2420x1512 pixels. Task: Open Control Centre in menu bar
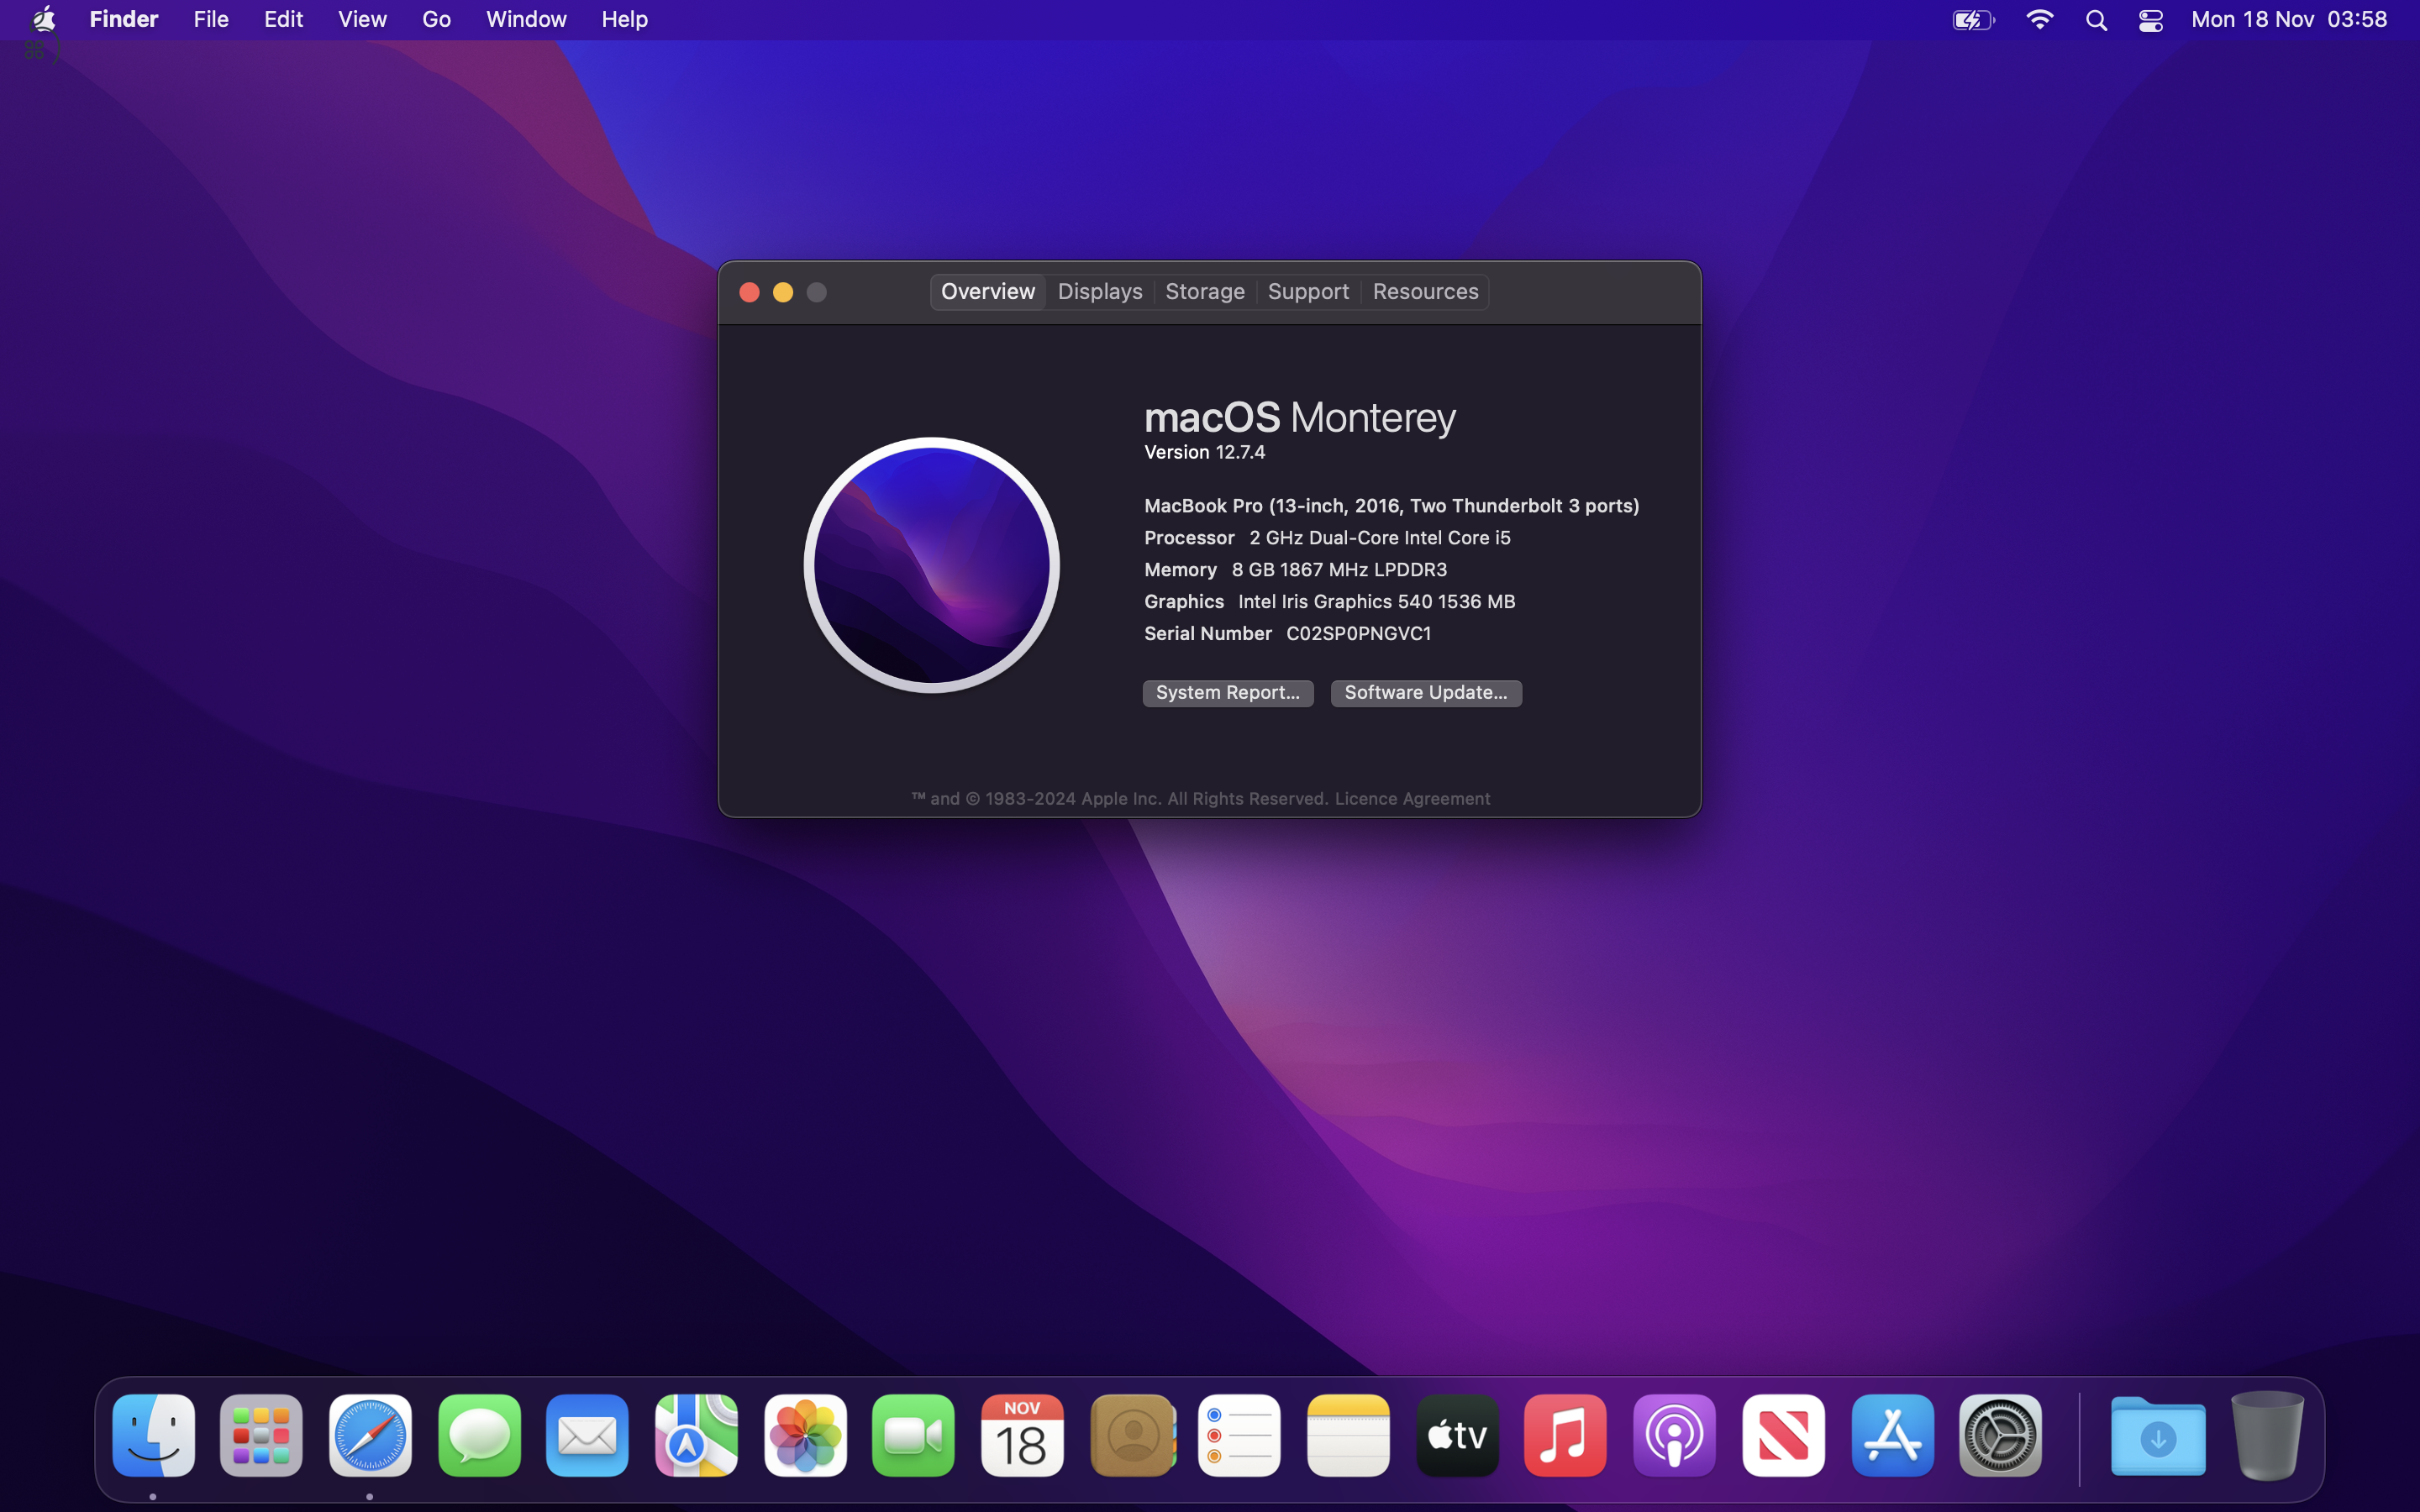coord(2151,20)
